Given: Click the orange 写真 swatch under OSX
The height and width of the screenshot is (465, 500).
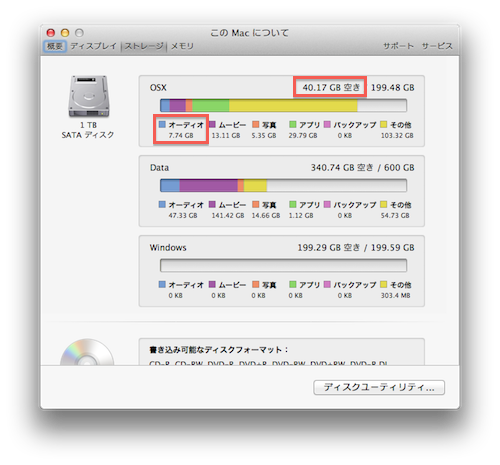Looking at the screenshot, I should pyautogui.click(x=256, y=124).
